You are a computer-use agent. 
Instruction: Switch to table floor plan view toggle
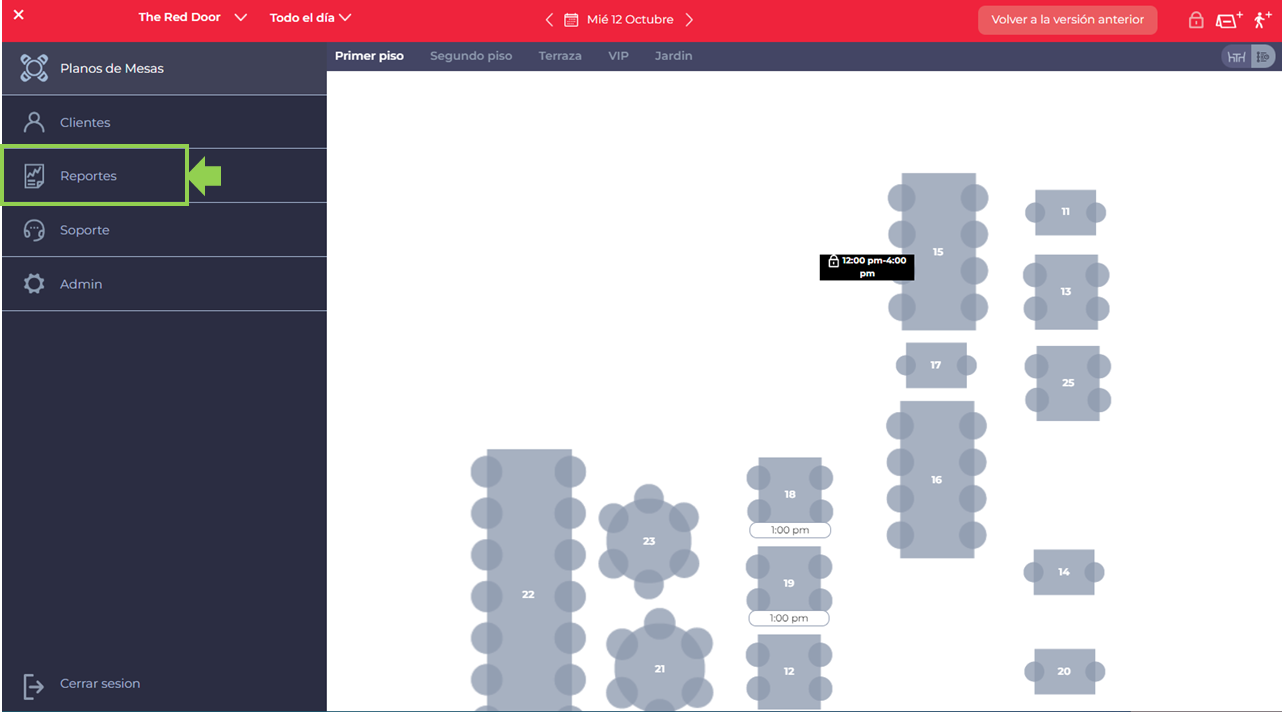1237,57
